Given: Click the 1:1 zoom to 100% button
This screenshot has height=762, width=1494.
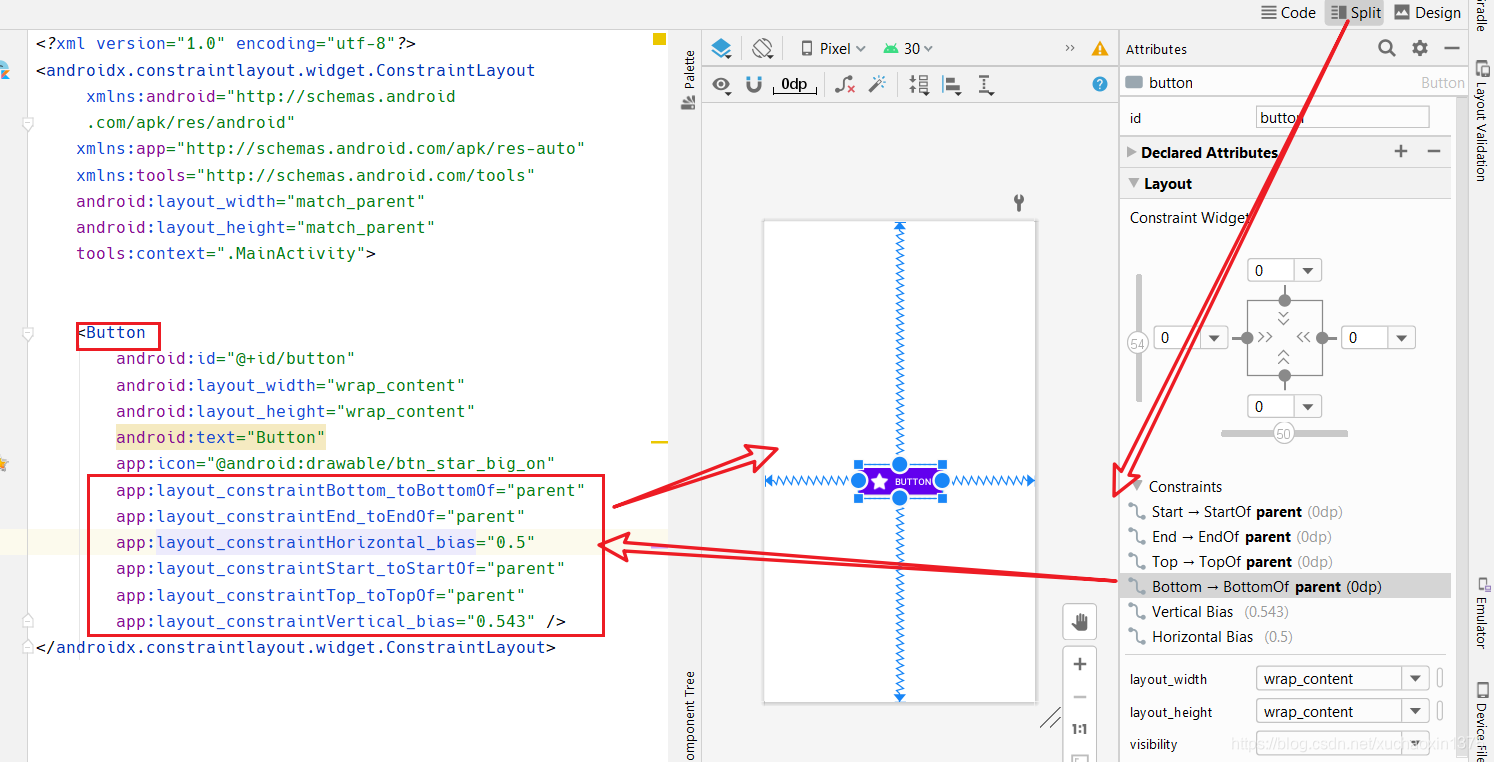Looking at the screenshot, I should pos(1079,729).
